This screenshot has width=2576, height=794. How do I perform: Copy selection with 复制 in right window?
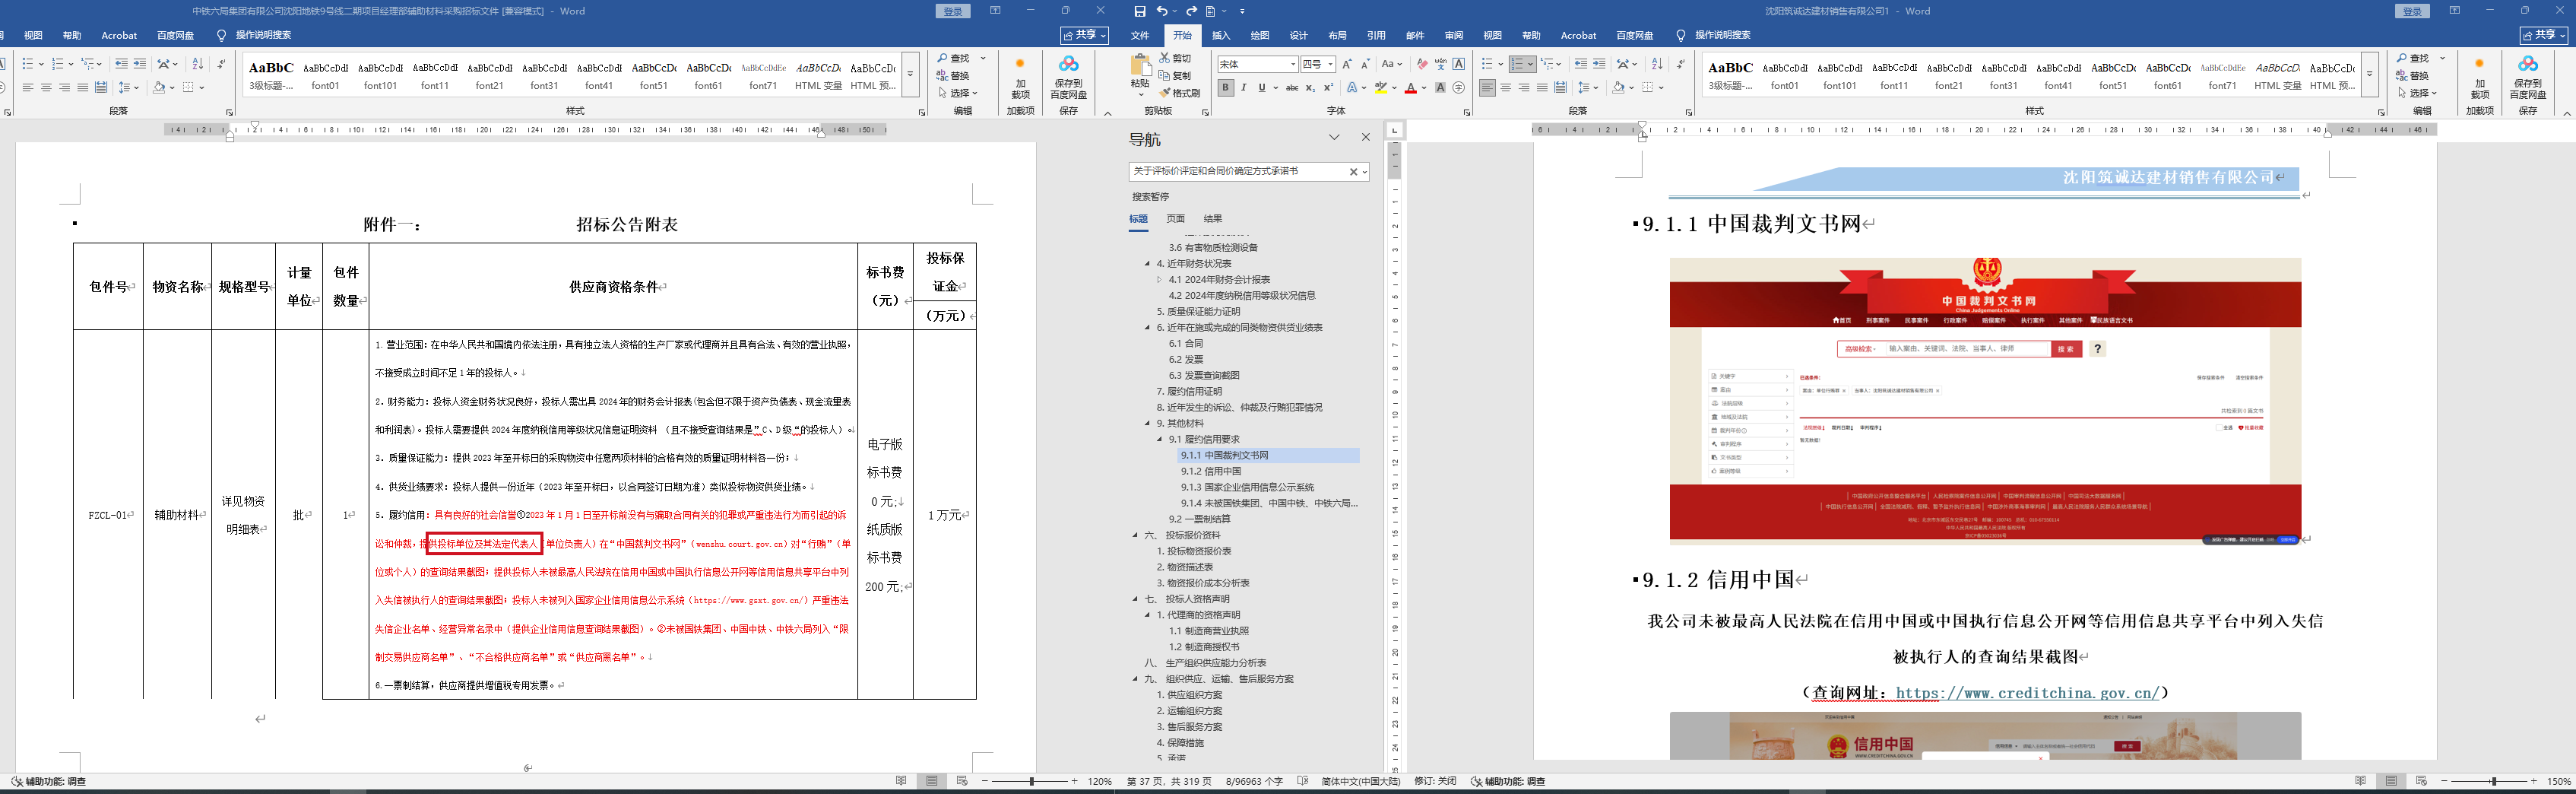(1175, 76)
